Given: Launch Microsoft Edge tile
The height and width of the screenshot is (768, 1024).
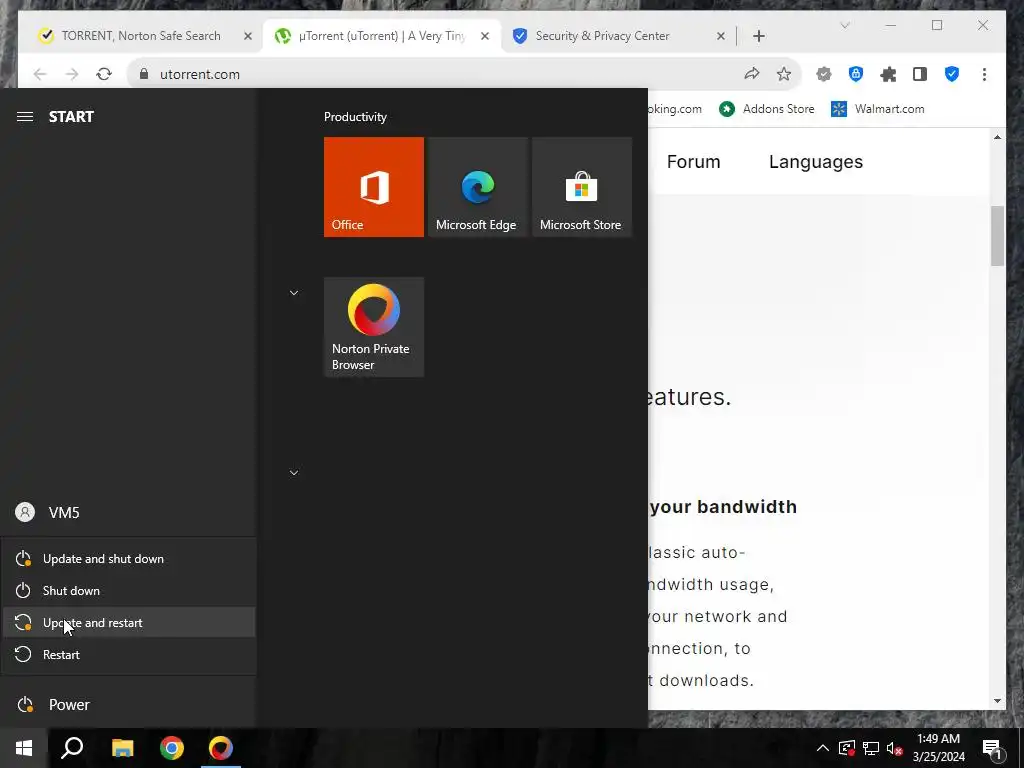Looking at the screenshot, I should pos(477,187).
